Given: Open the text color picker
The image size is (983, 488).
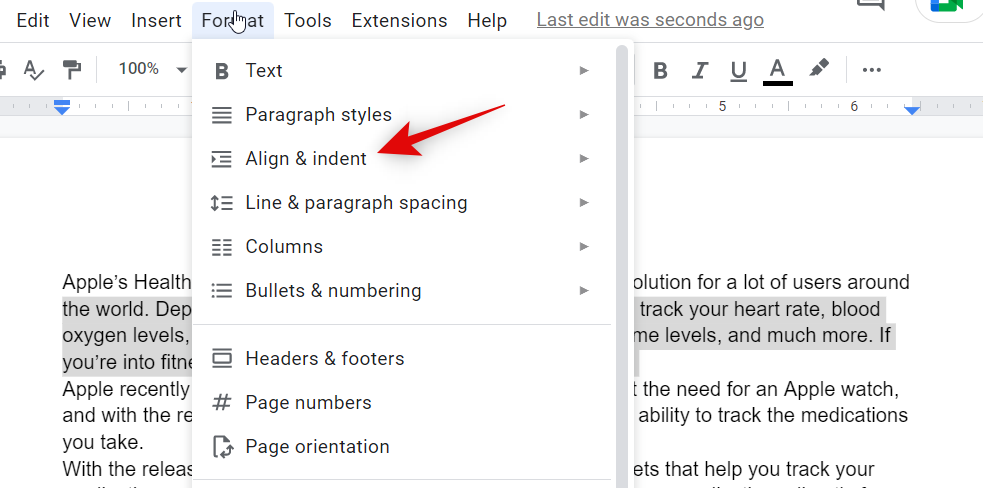Looking at the screenshot, I should [778, 70].
